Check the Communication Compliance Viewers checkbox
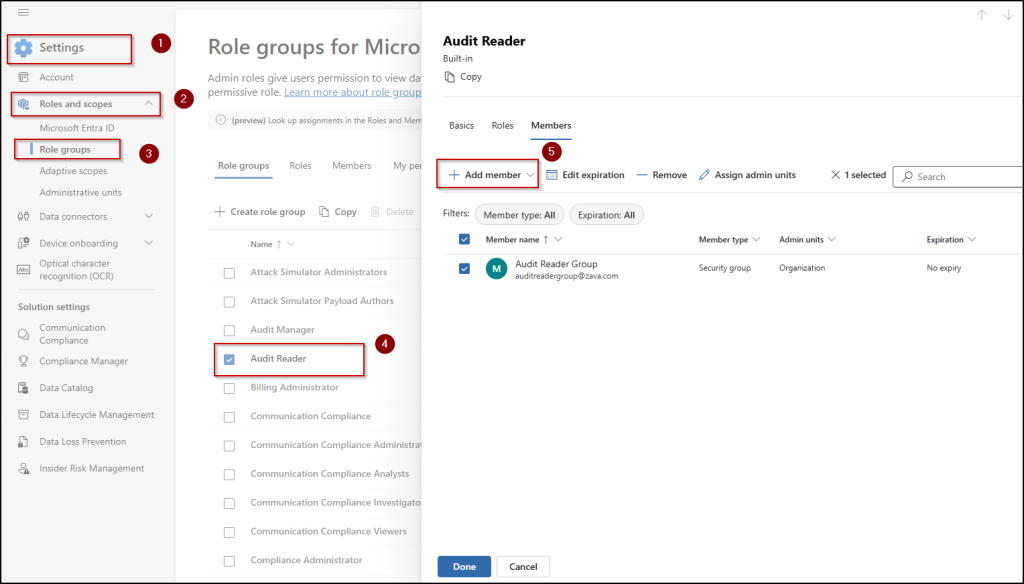 pyautogui.click(x=229, y=532)
